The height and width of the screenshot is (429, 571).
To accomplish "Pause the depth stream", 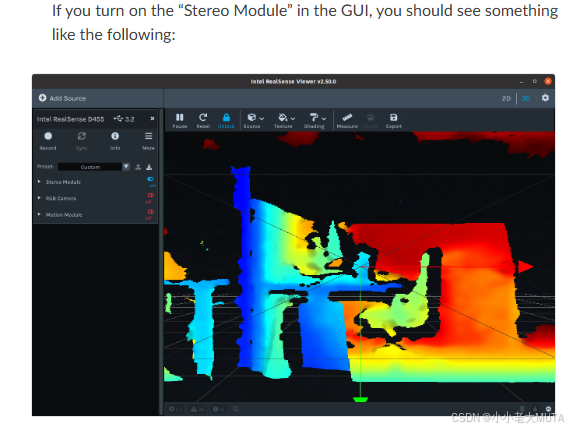I will point(180,121).
